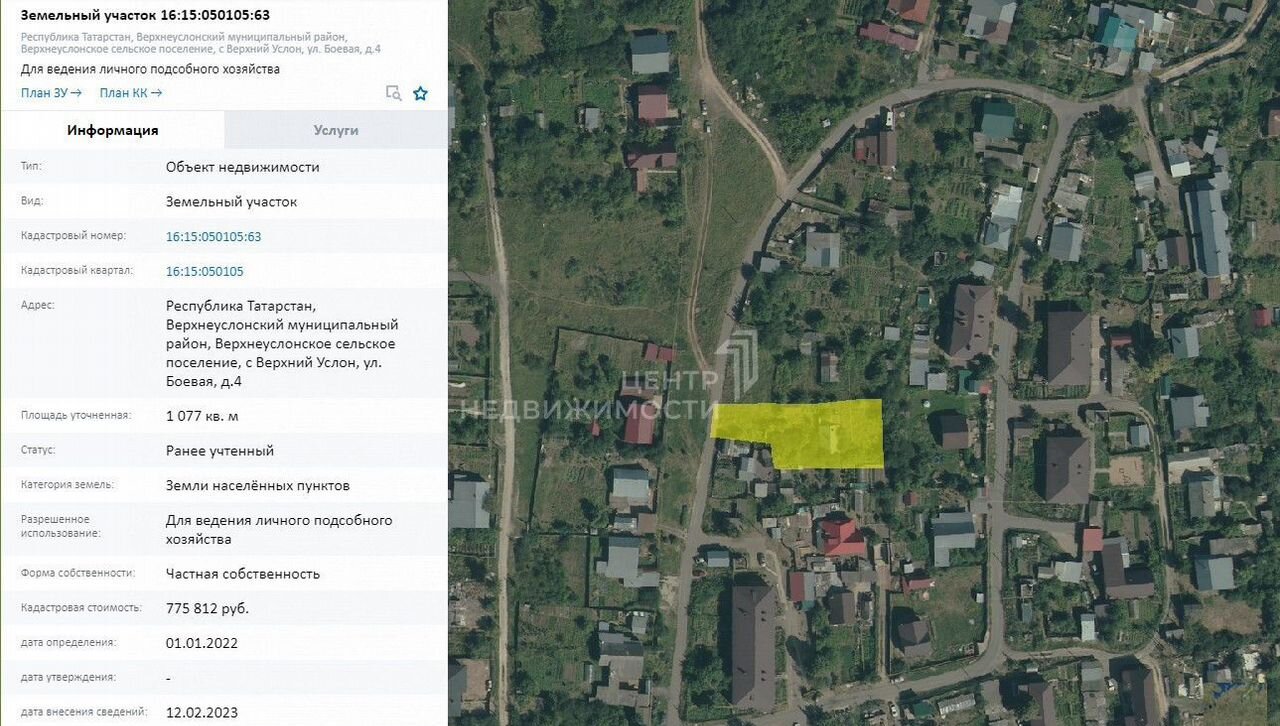Click the date 12.02.2023

click(x=201, y=712)
